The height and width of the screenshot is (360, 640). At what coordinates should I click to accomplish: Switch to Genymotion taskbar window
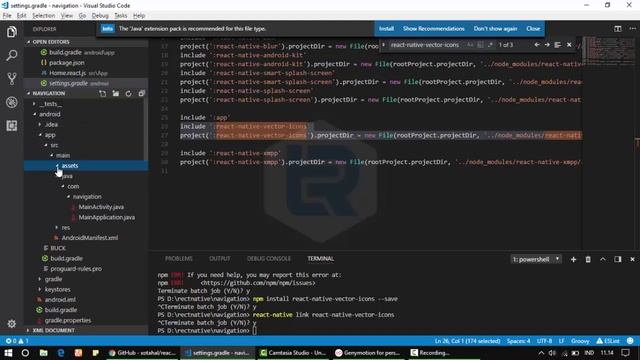coord(368,353)
